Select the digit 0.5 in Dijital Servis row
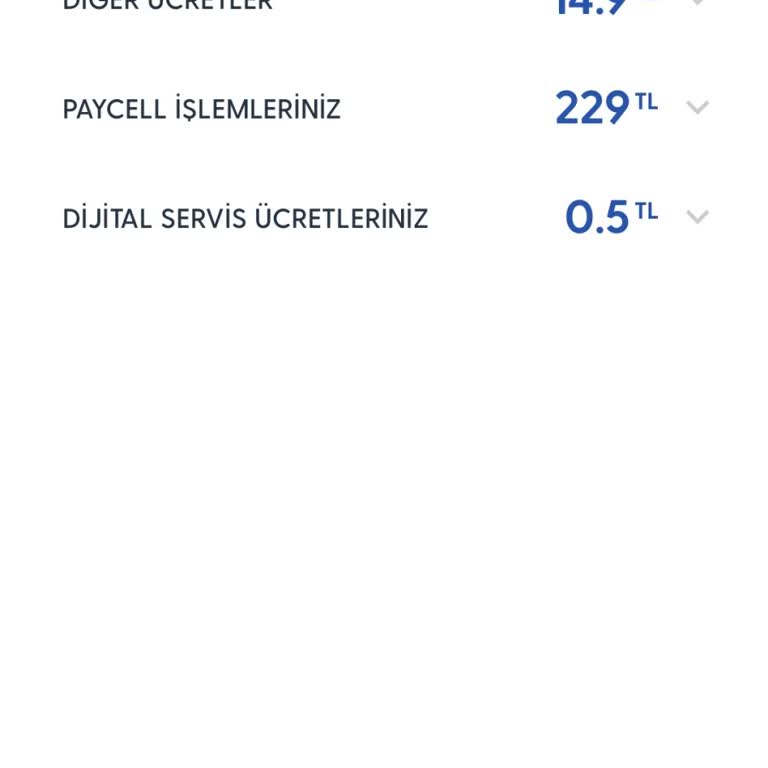768x768 pixels. (x=597, y=216)
